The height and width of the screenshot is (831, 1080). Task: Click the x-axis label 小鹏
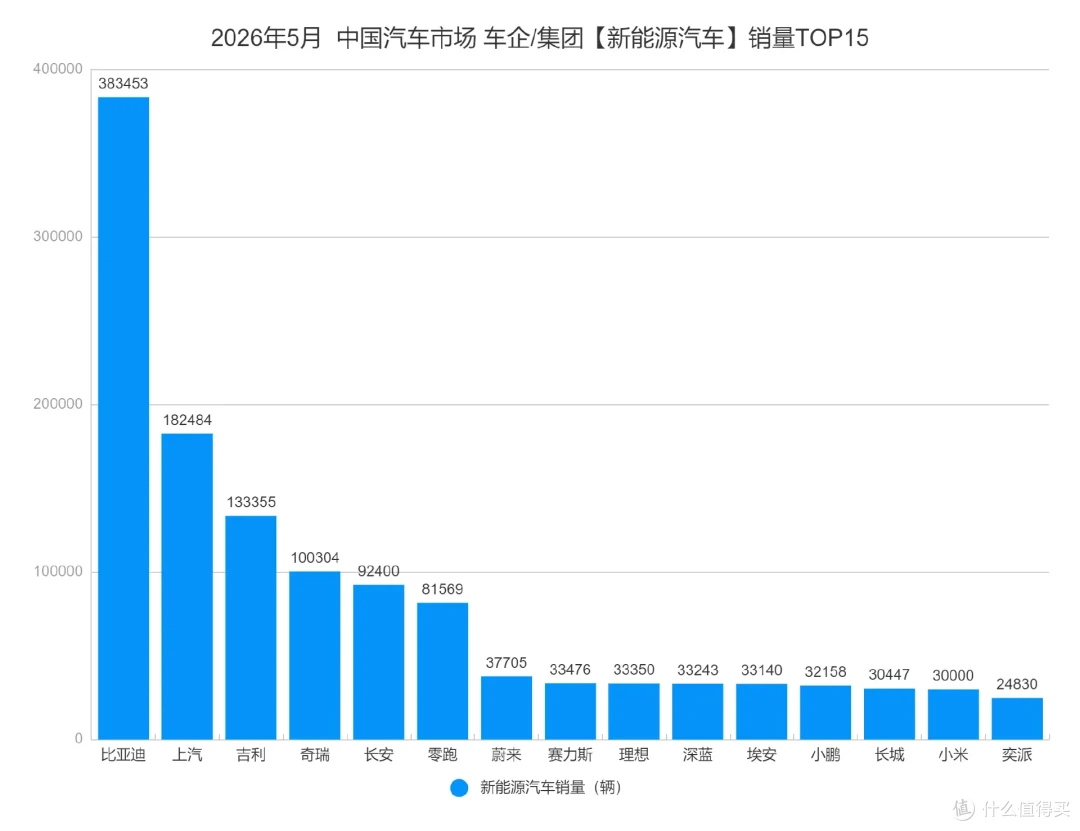(825, 755)
